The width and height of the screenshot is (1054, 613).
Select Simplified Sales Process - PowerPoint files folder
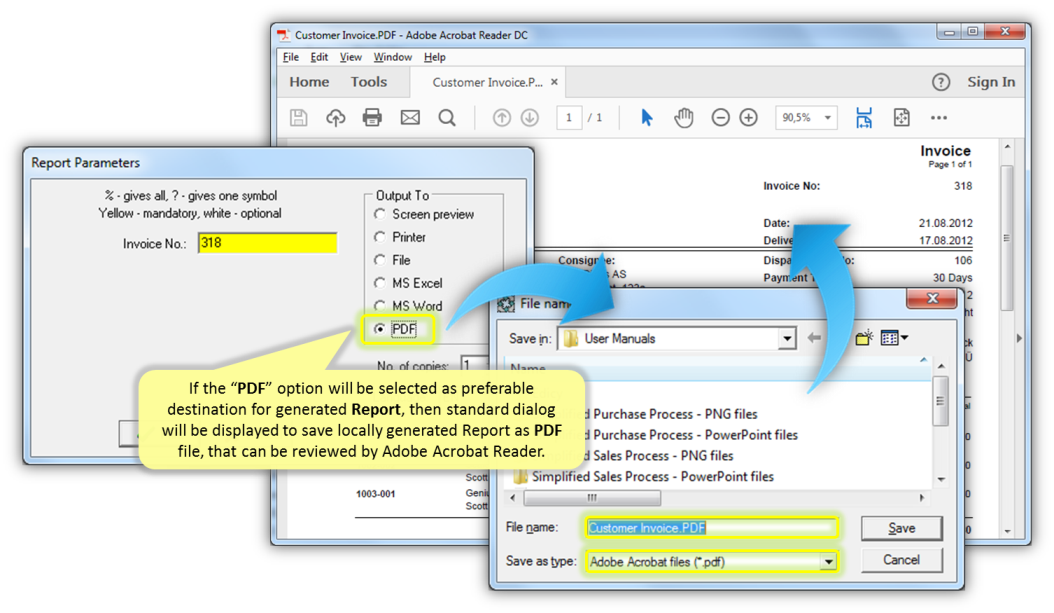click(x=653, y=477)
